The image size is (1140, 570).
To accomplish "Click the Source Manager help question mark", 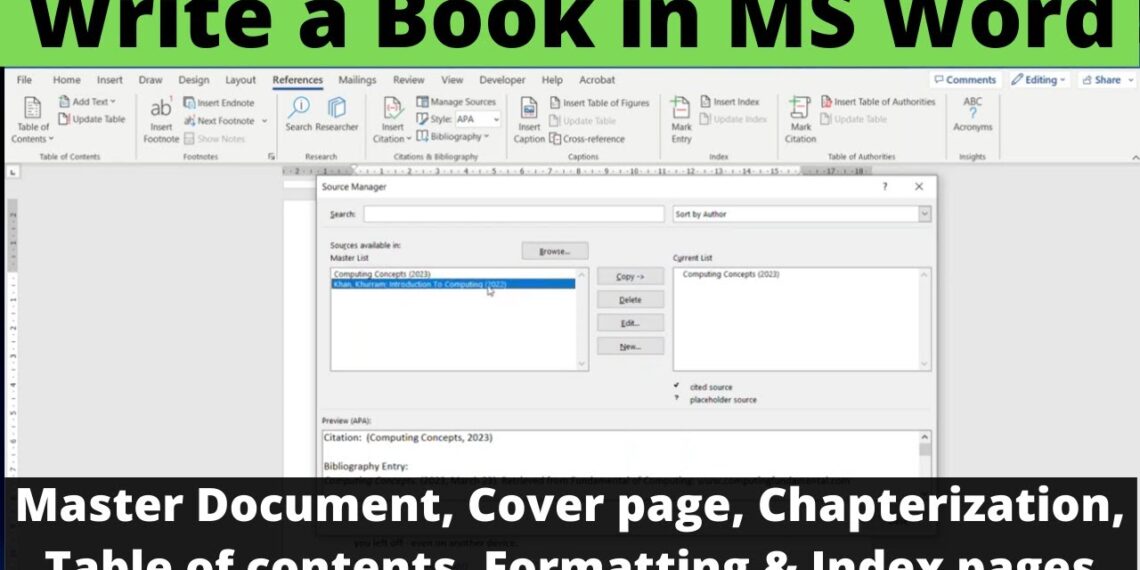I will click(884, 187).
